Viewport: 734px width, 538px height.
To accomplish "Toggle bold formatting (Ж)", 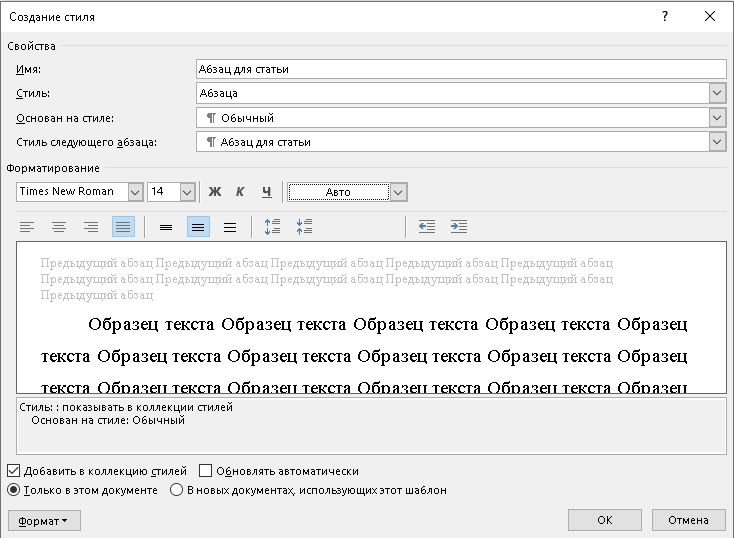I will point(215,192).
